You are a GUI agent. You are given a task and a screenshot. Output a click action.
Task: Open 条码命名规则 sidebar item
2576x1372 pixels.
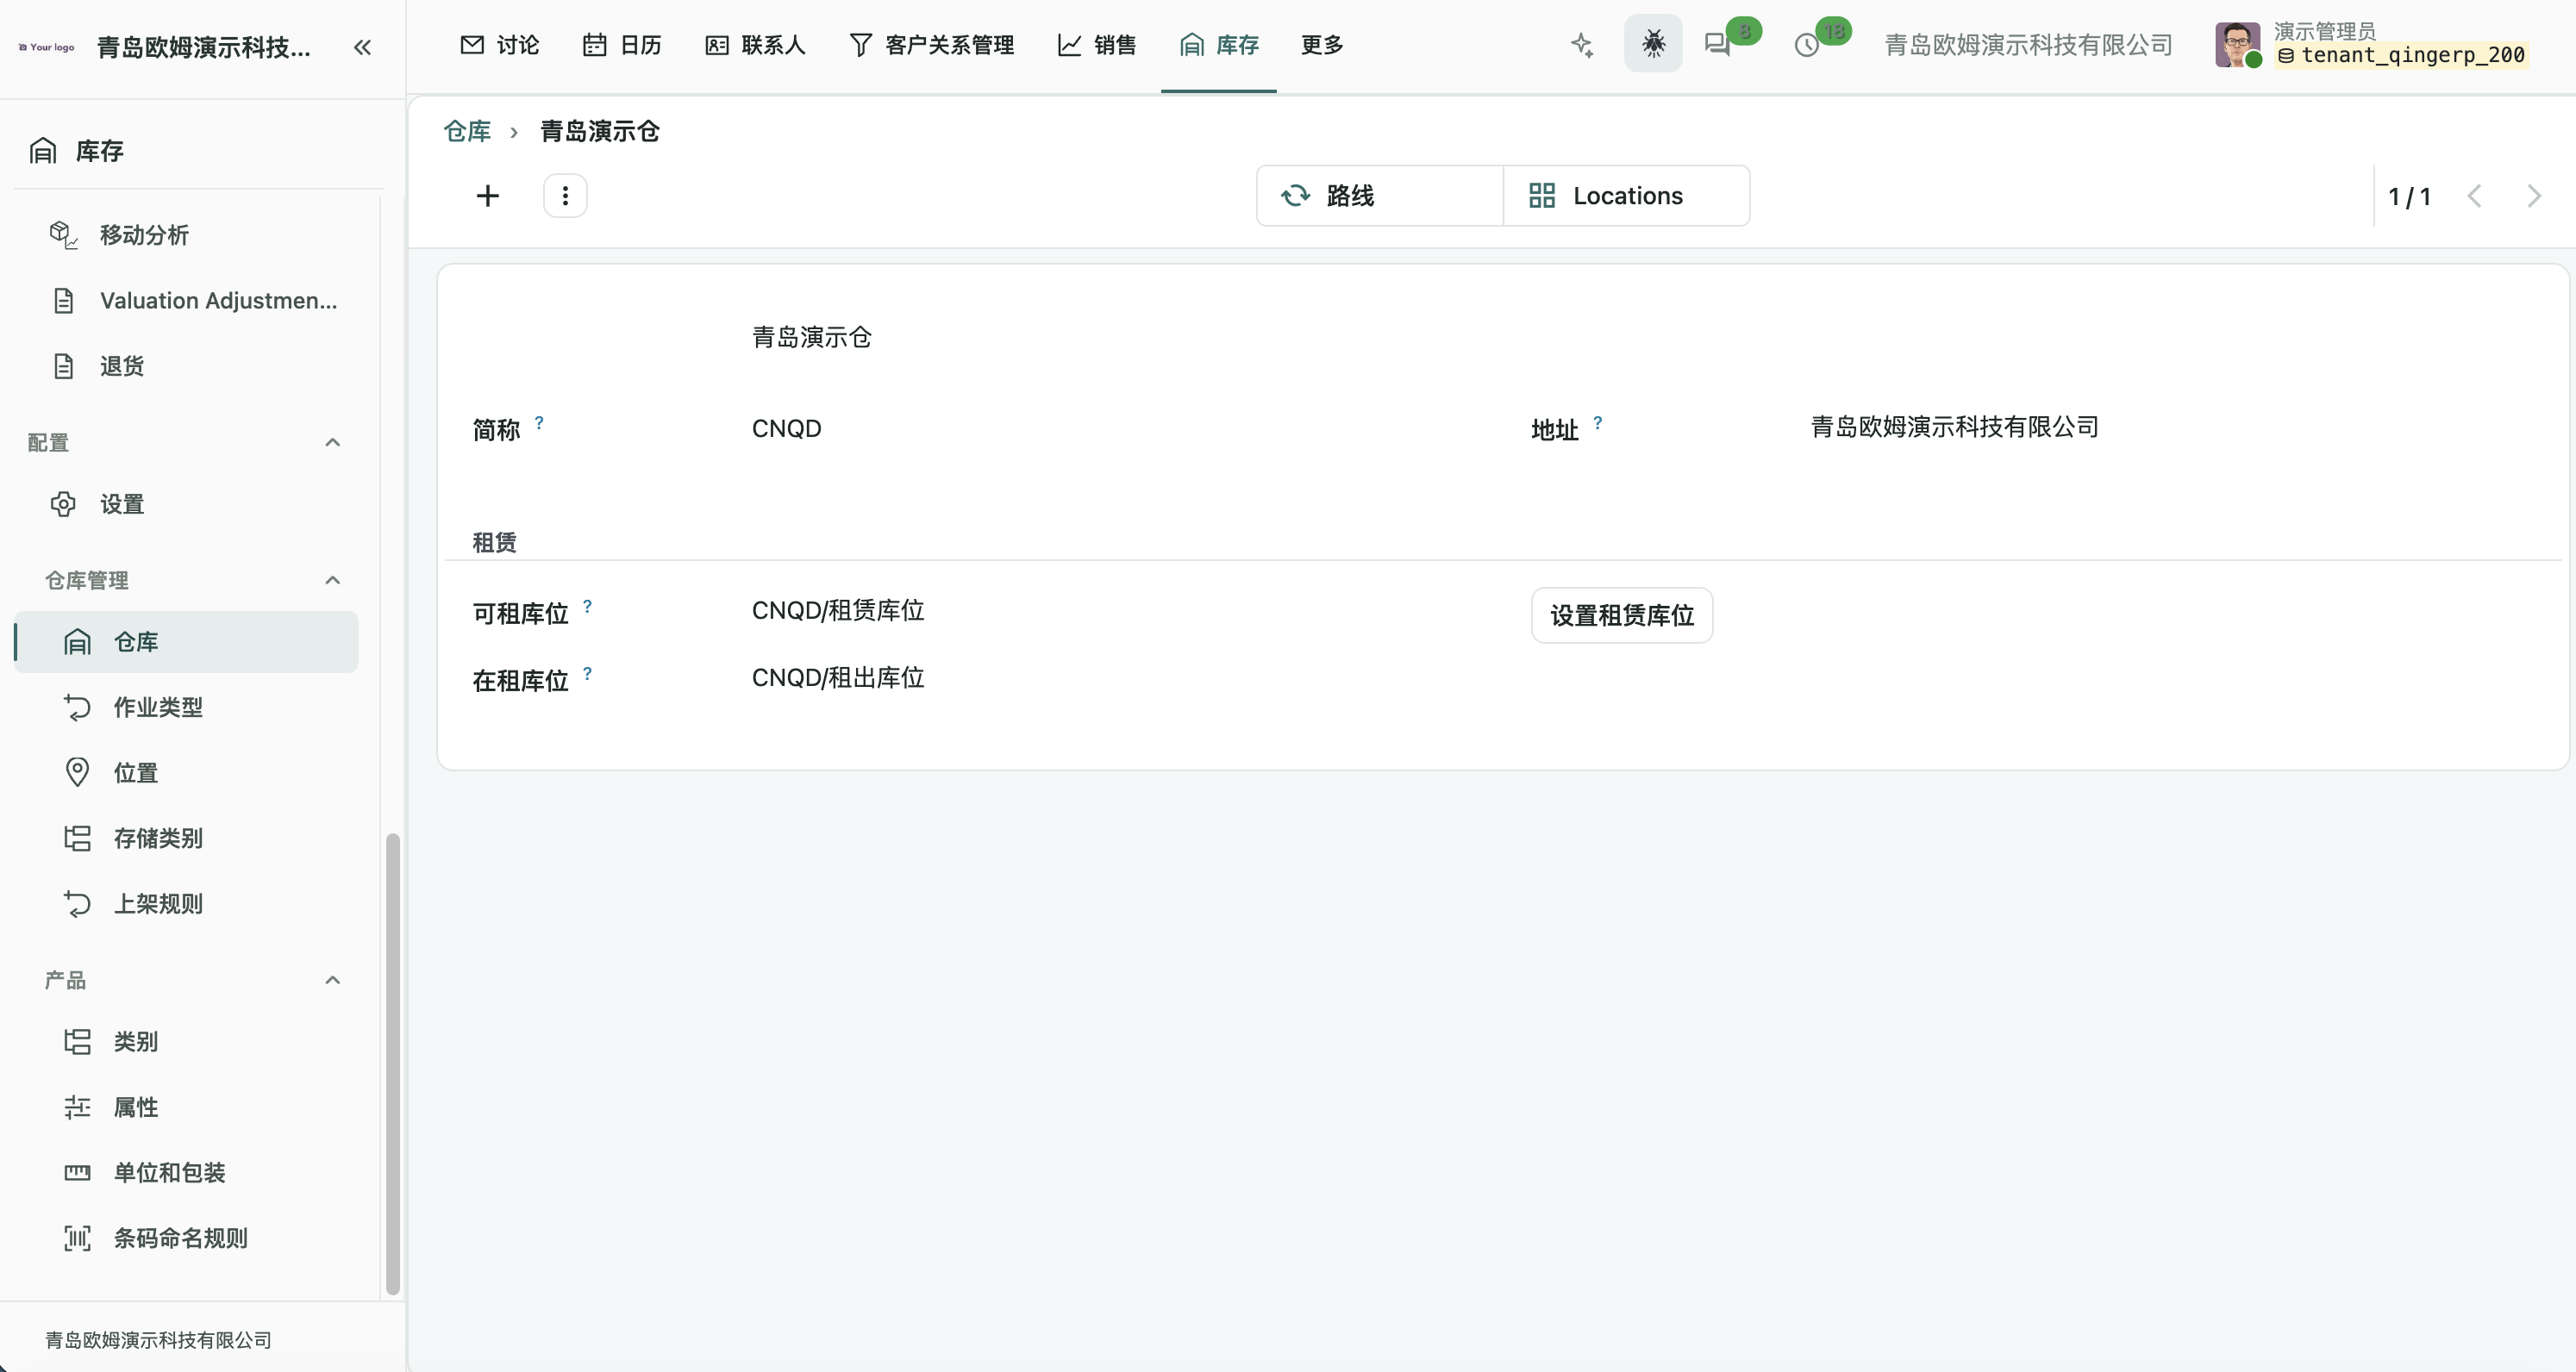pos(186,1238)
